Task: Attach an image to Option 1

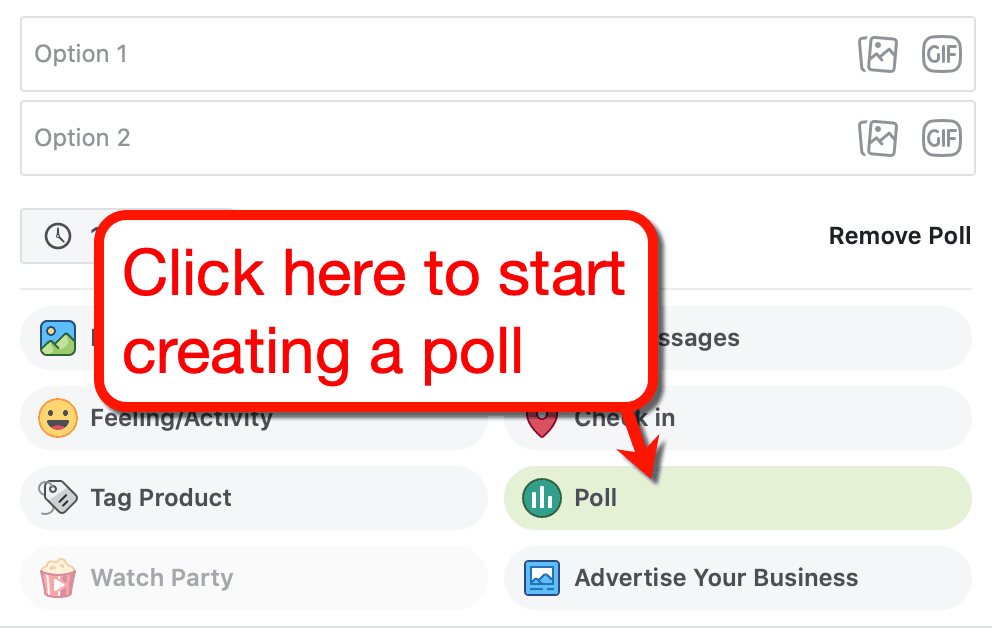Action: point(878,54)
